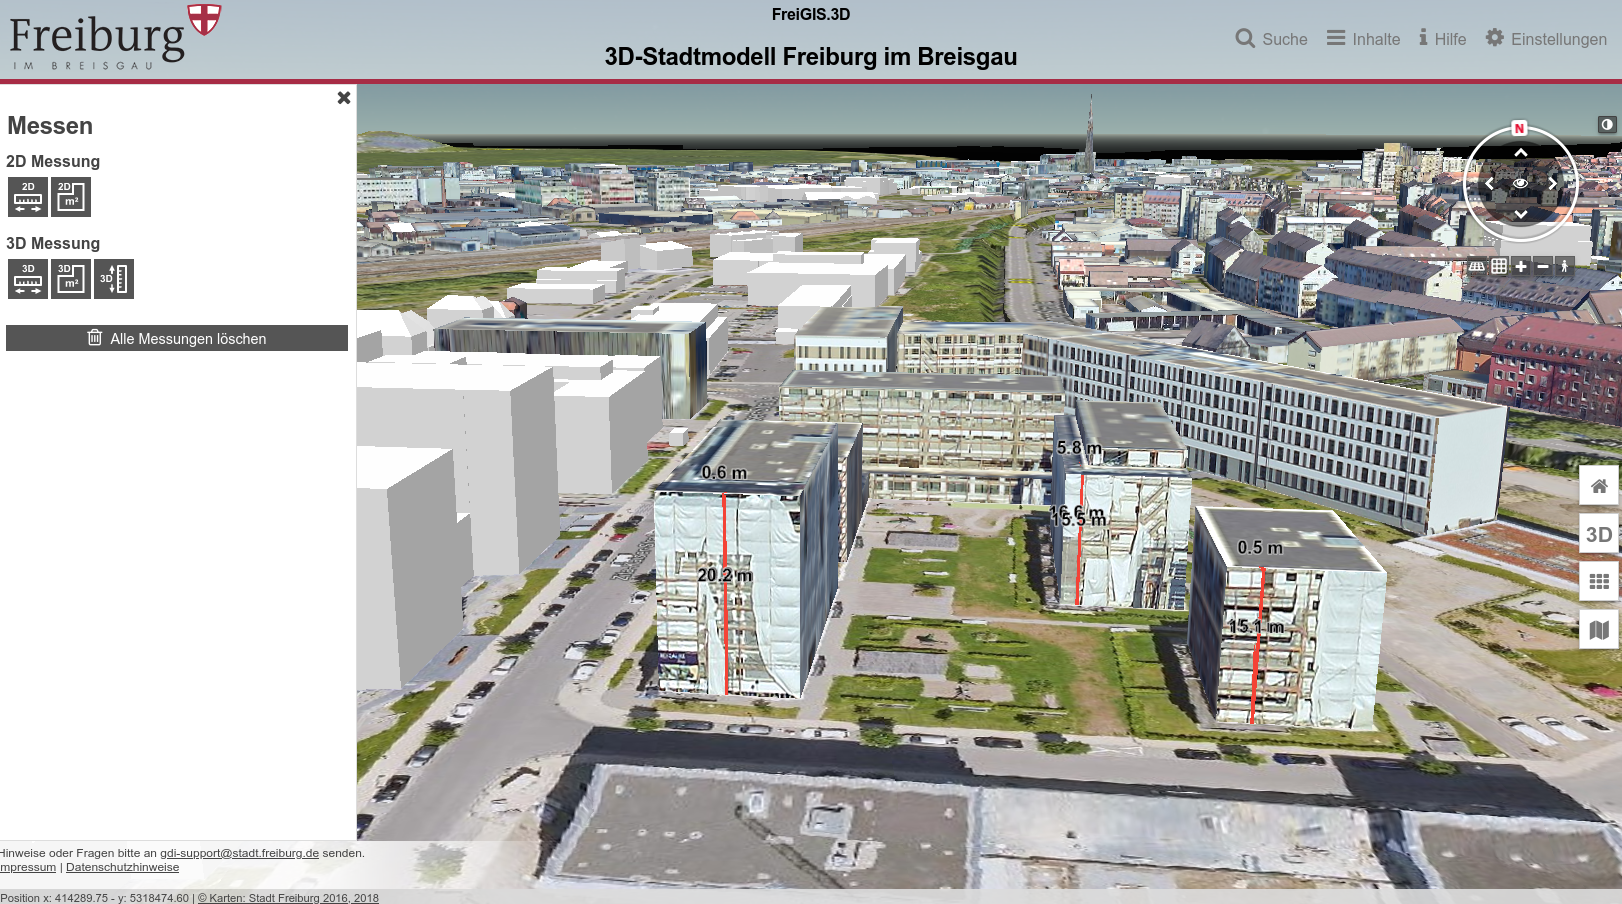Open the apps grid in the right sidebar
Viewport: 1622px width, 904px height.
1598,580
